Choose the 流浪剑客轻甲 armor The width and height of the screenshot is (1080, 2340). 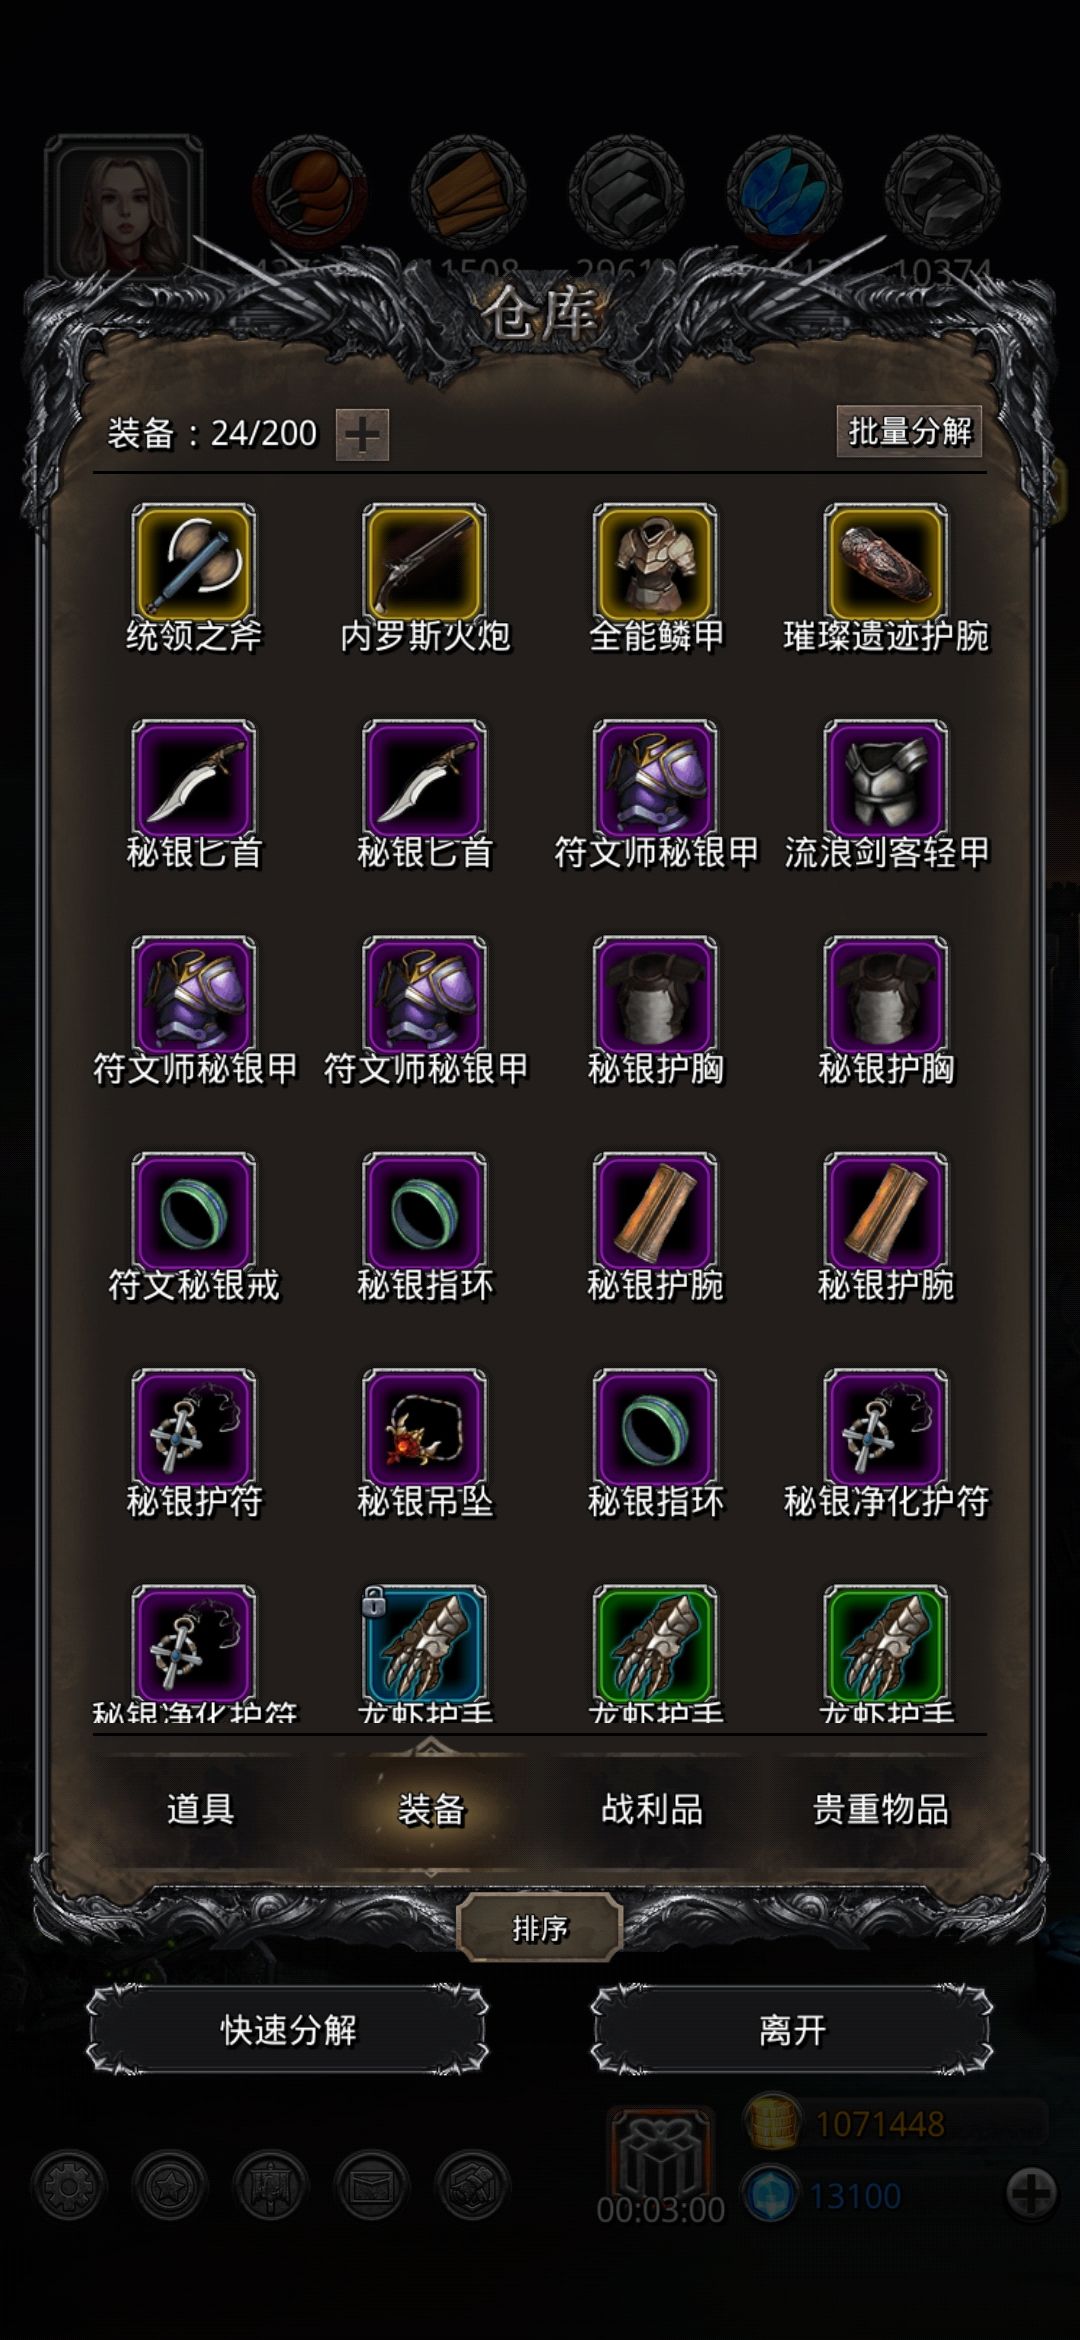(885, 780)
